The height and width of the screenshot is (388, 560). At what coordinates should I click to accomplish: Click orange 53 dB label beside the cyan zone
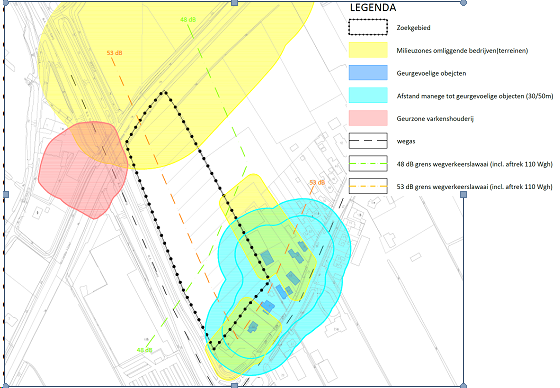(x=317, y=183)
